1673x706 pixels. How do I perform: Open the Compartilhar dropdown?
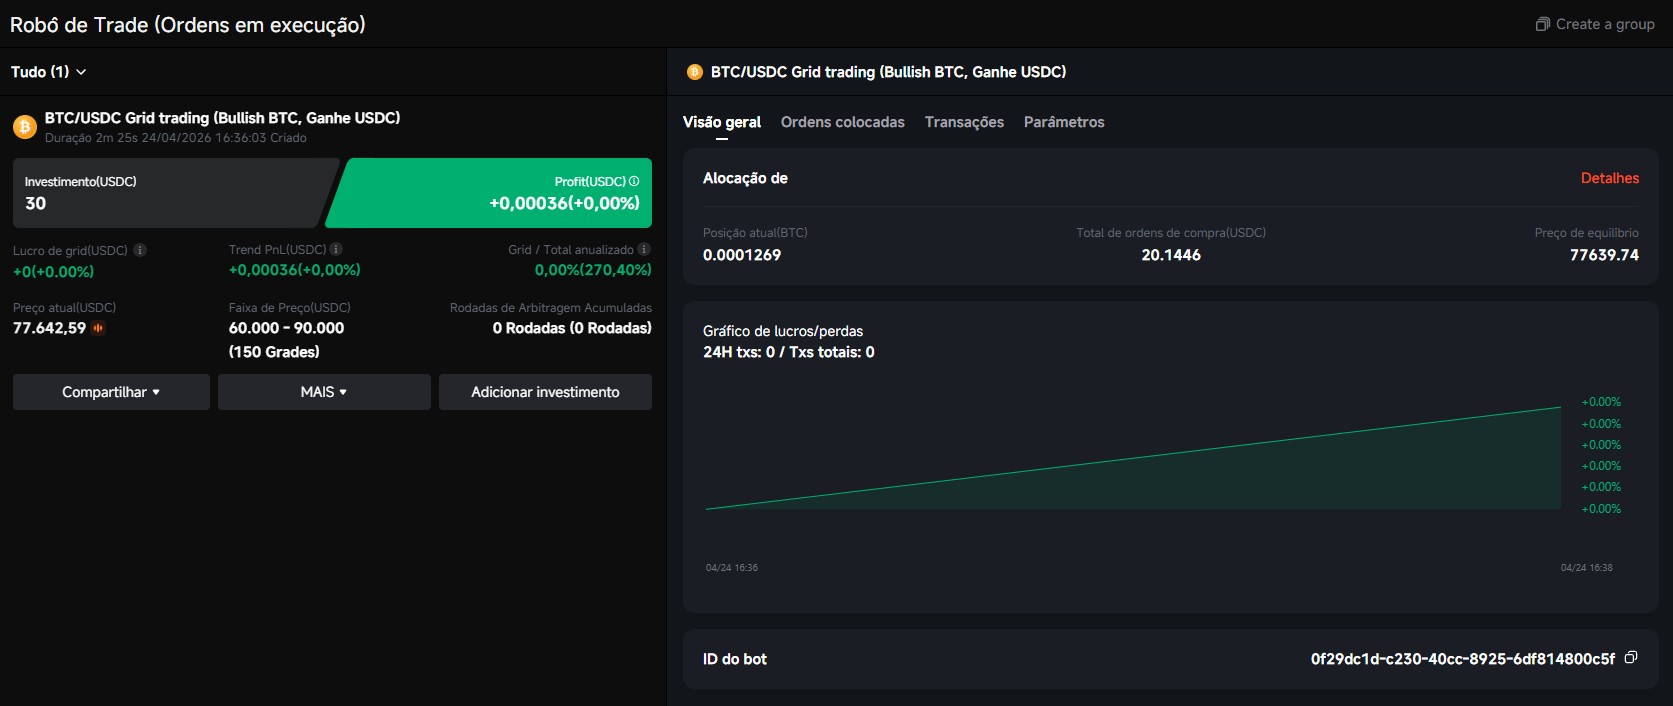(x=111, y=392)
